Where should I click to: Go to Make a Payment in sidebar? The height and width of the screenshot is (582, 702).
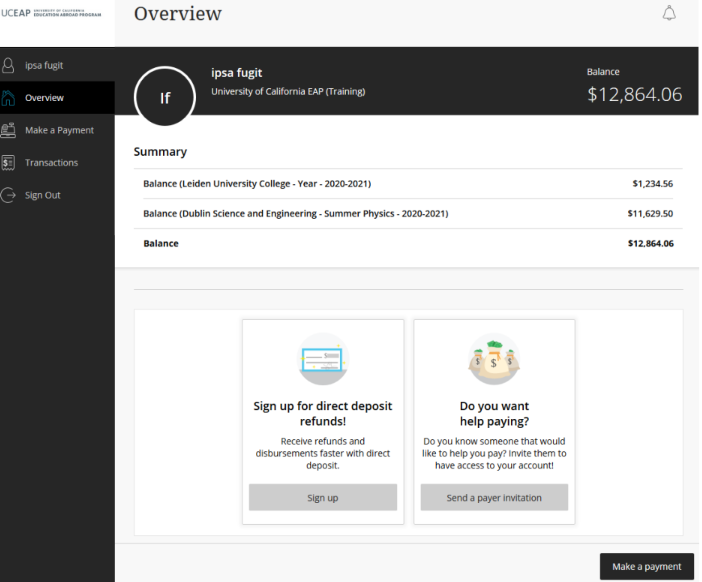[x=60, y=130]
